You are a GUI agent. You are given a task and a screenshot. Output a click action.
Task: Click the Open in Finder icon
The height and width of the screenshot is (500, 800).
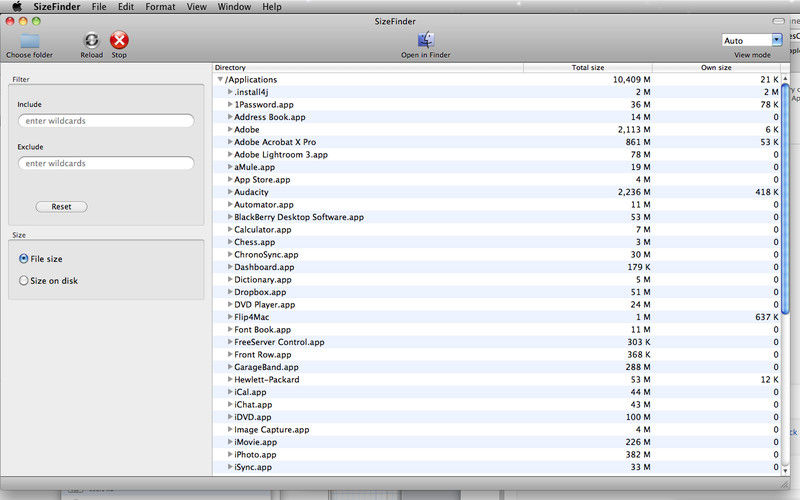point(426,41)
